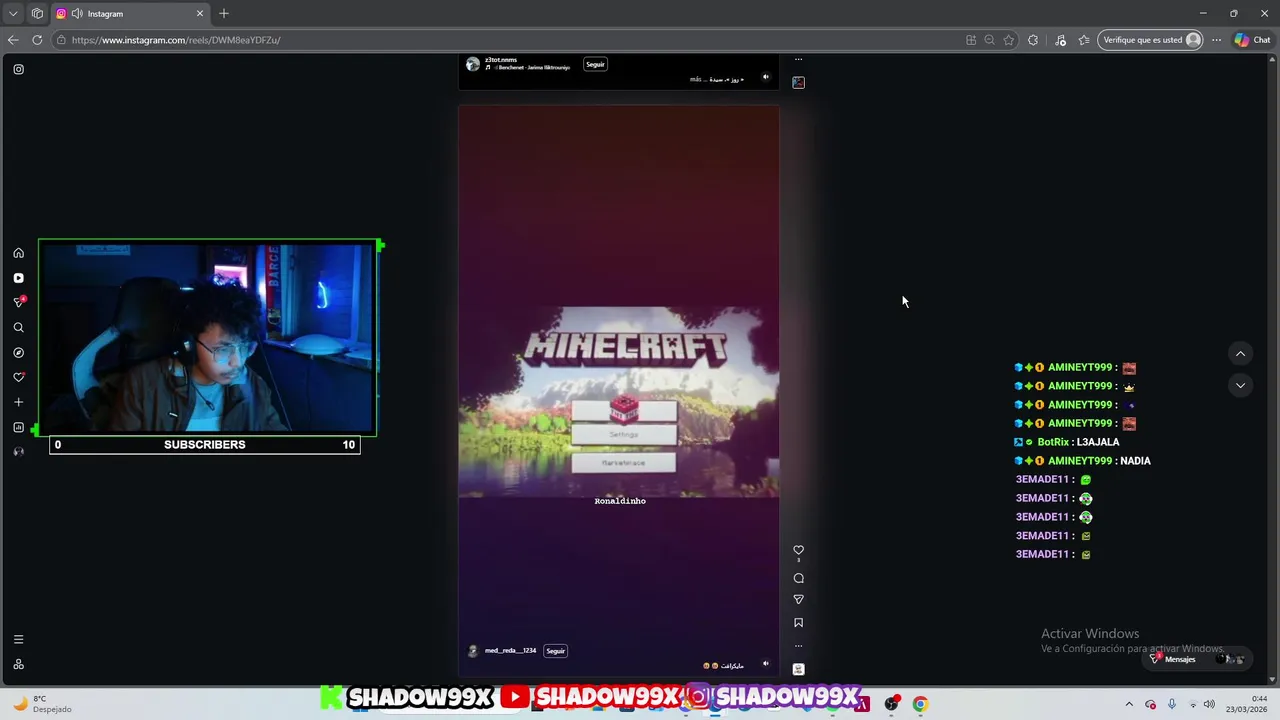The width and height of the screenshot is (1280, 720).
Task: Open the browser tab list dropdown
Action: click(13, 13)
